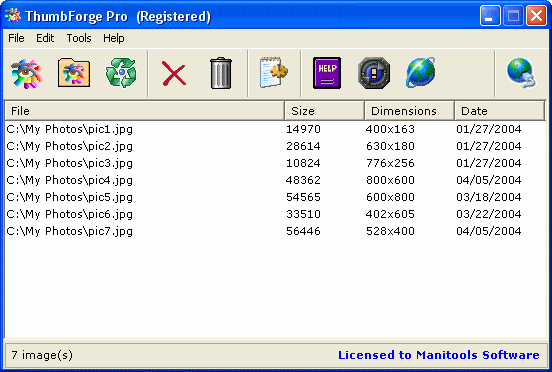Click the pic1.jpg date 01/27/2004
This screenshot has width=552, height=372.
489,129
